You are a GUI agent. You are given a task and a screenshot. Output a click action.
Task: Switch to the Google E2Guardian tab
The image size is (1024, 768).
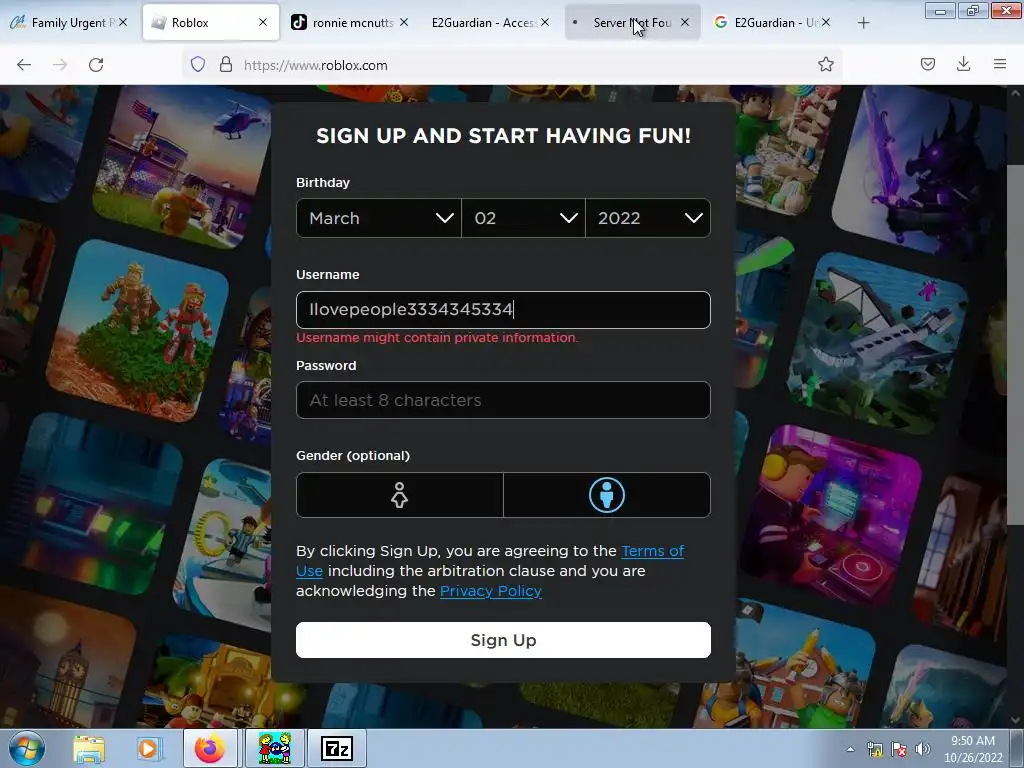(x=773, y=22)
